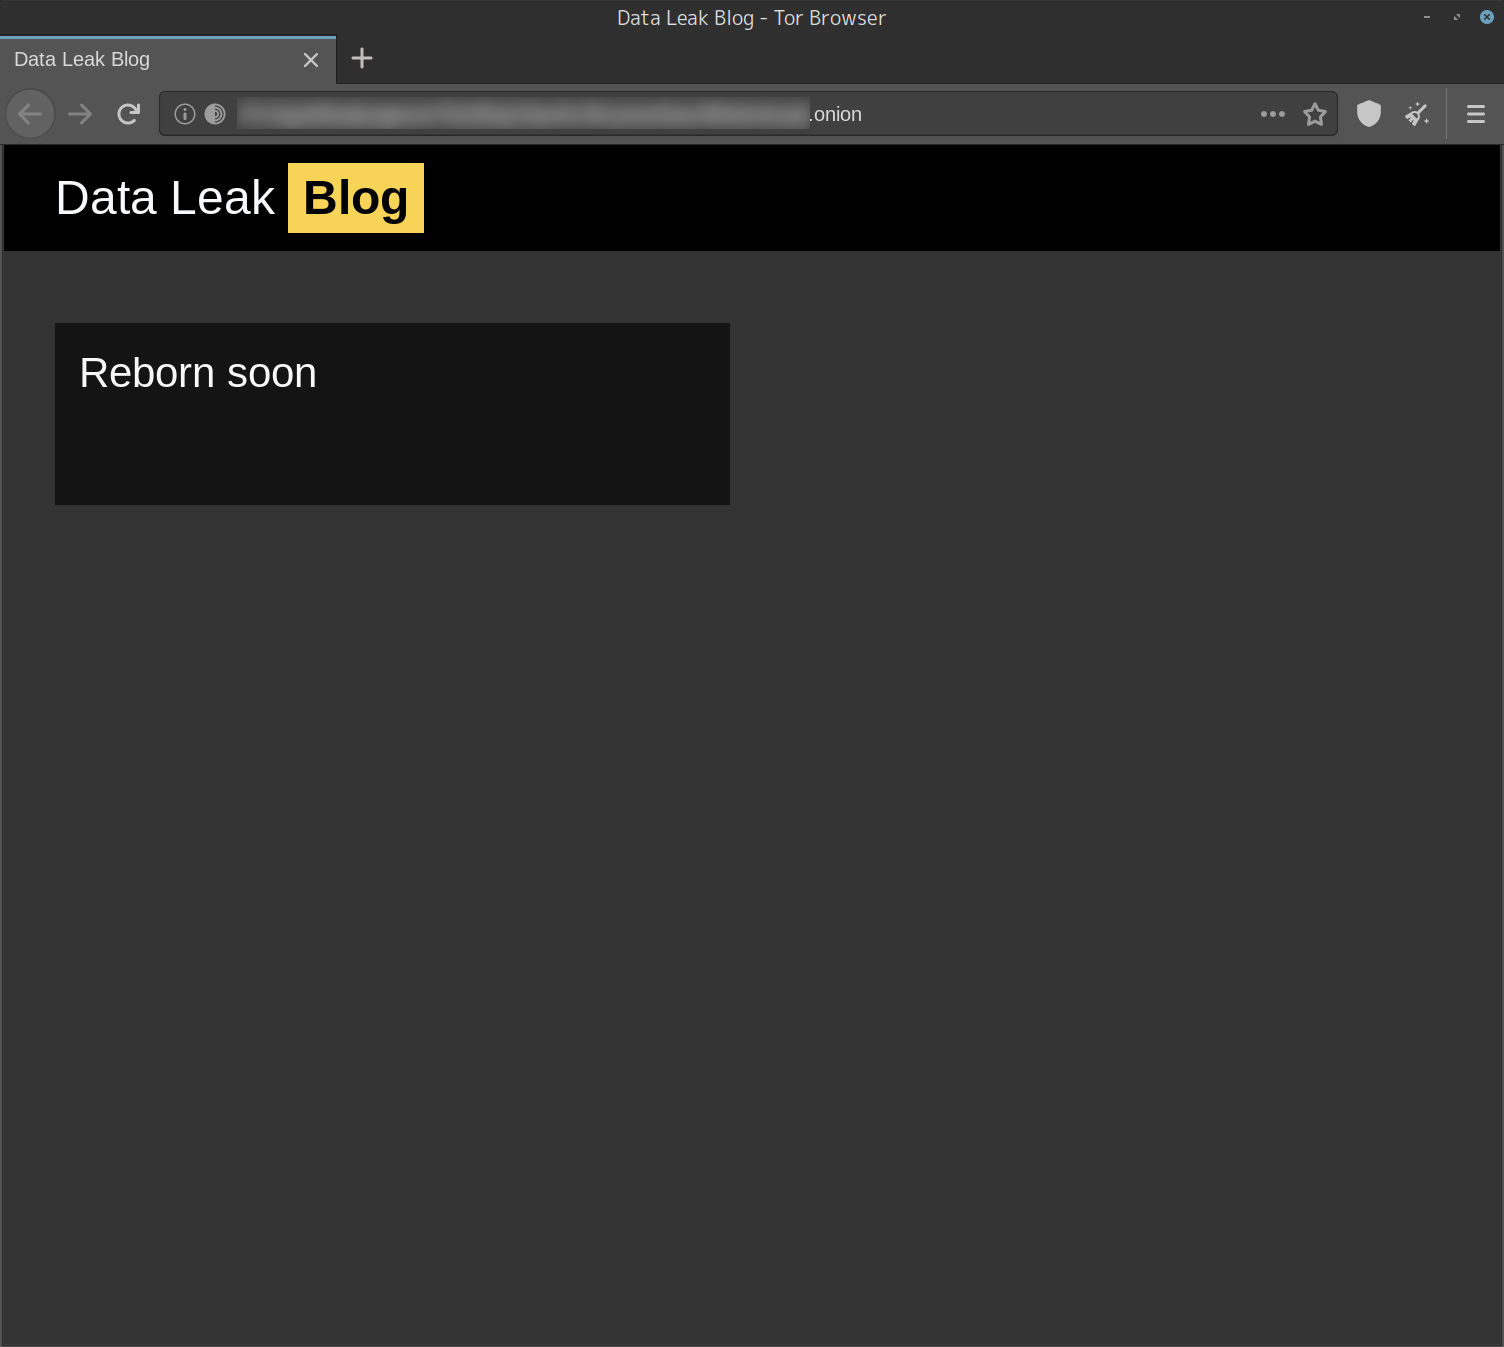1504x1347 pixels.
Task: Open the Reborn soon post card
Action: pos(392,414)
